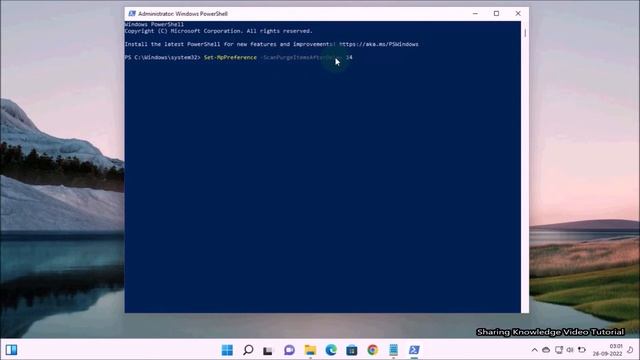Open network status tray icon
The width and height of the screenshot is (640, 360).
(559, 350)
